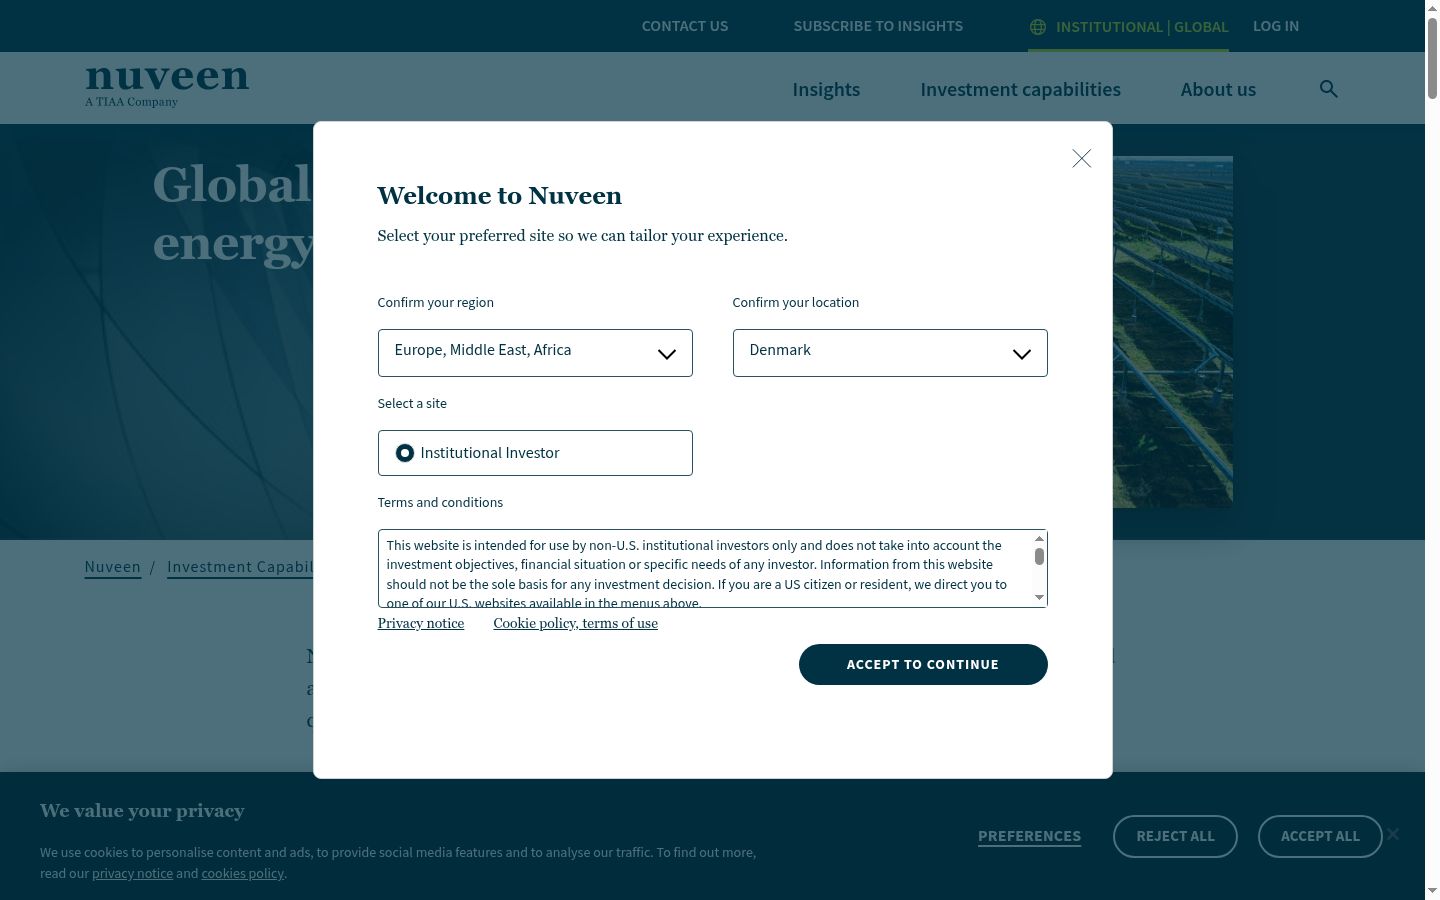Click the terms scroll up arrow
This screenshot has width=1440, height=900.
click(x=1040, y=539)
